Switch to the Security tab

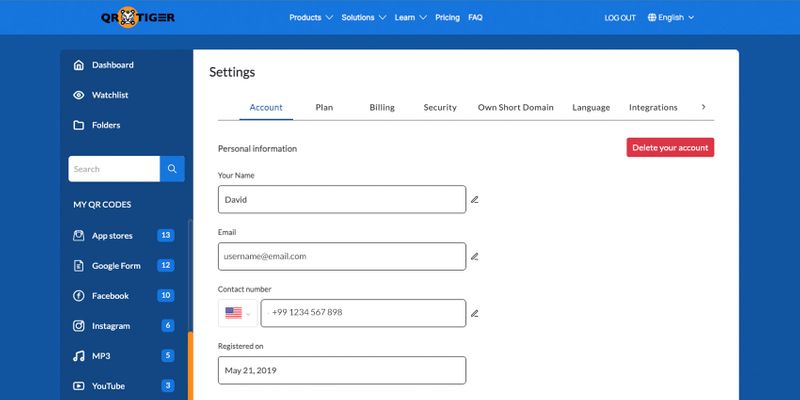tap(440, 108)
